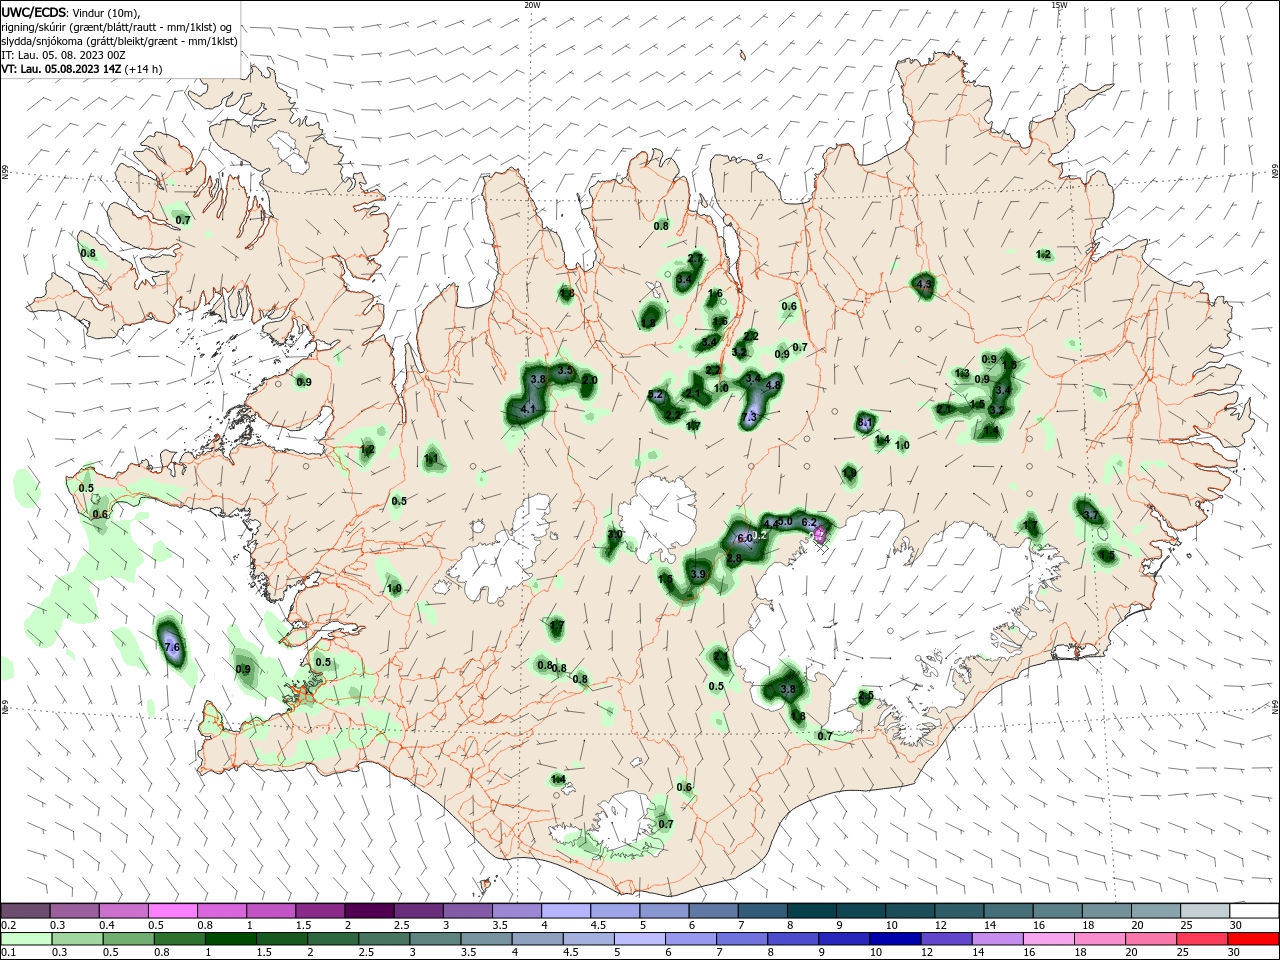
Task: Click the bright pink top-row swatch between 0.5 and 0.8
Action: click(x=173, y=911)
